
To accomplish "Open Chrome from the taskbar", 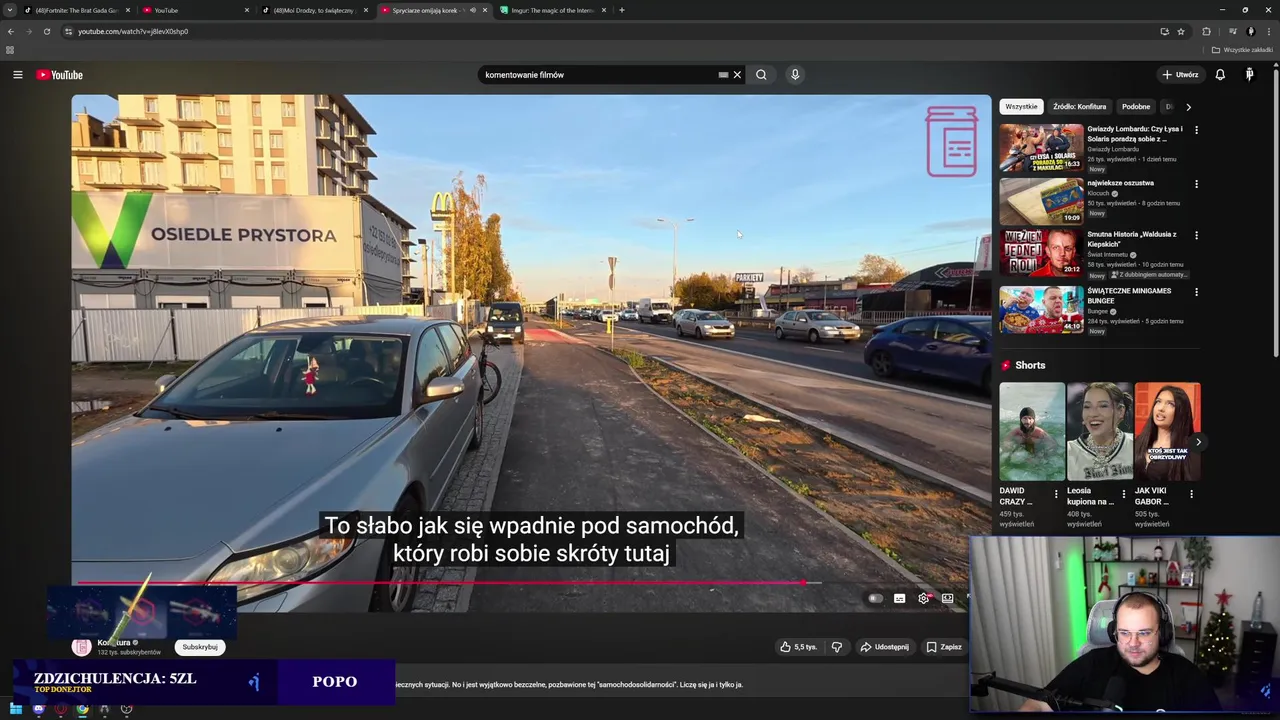I will (x=82, y=709).
